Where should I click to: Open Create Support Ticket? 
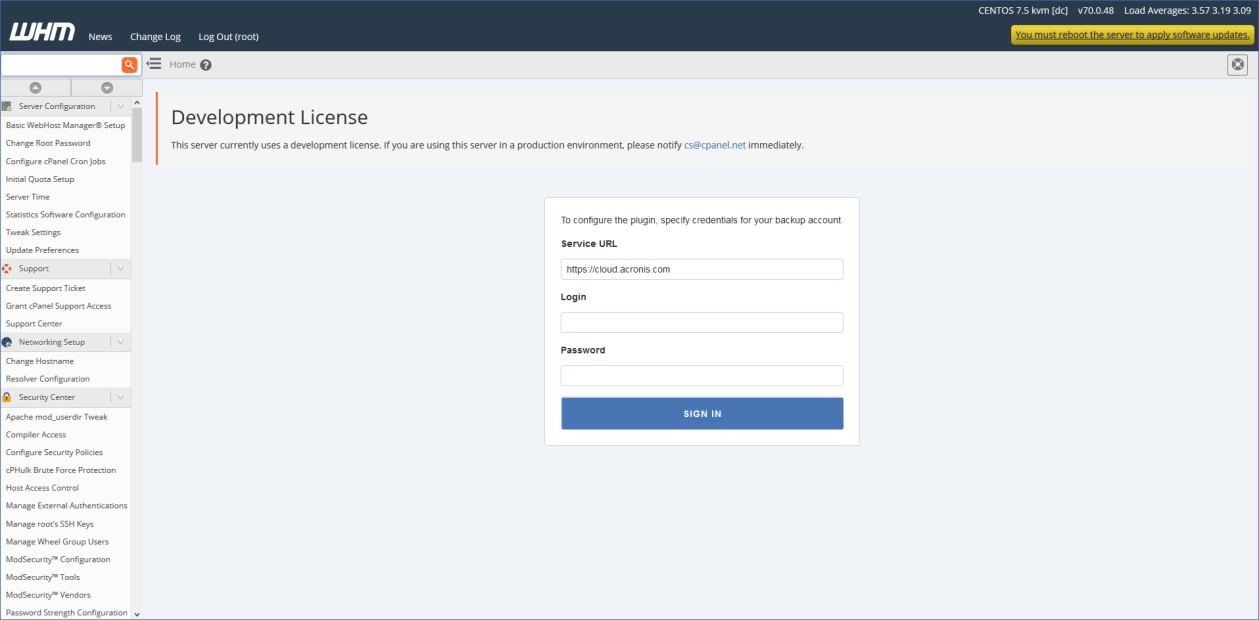(46, 288)
